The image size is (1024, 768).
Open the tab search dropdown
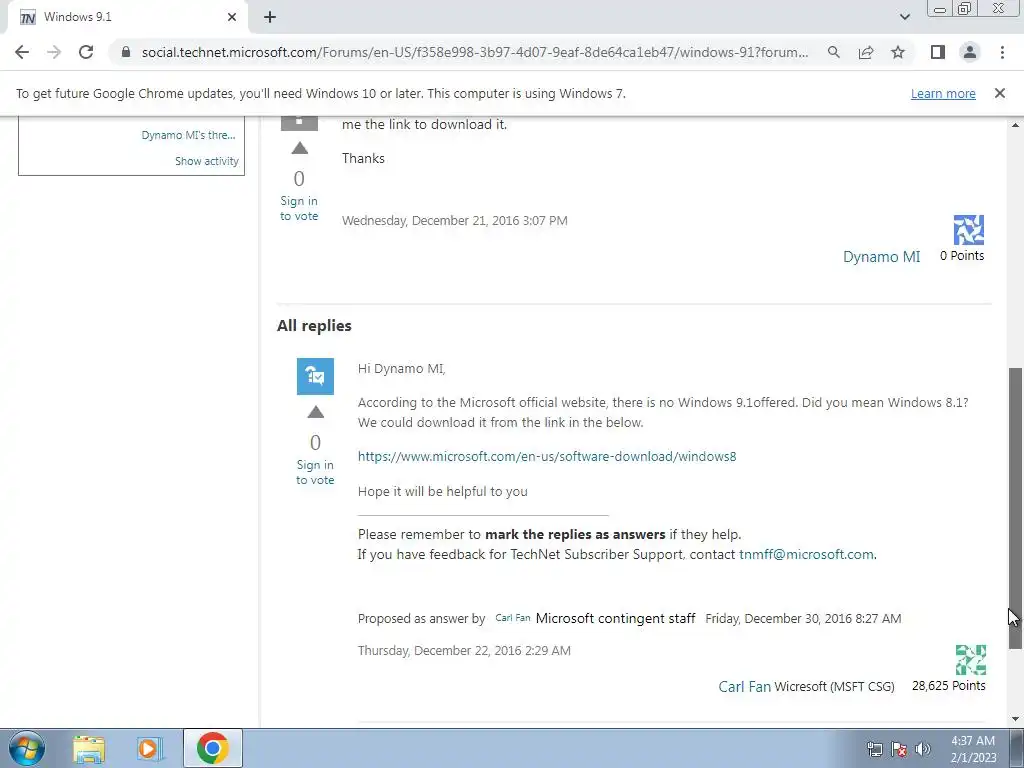pyautogui.click(x=904, y=17)
